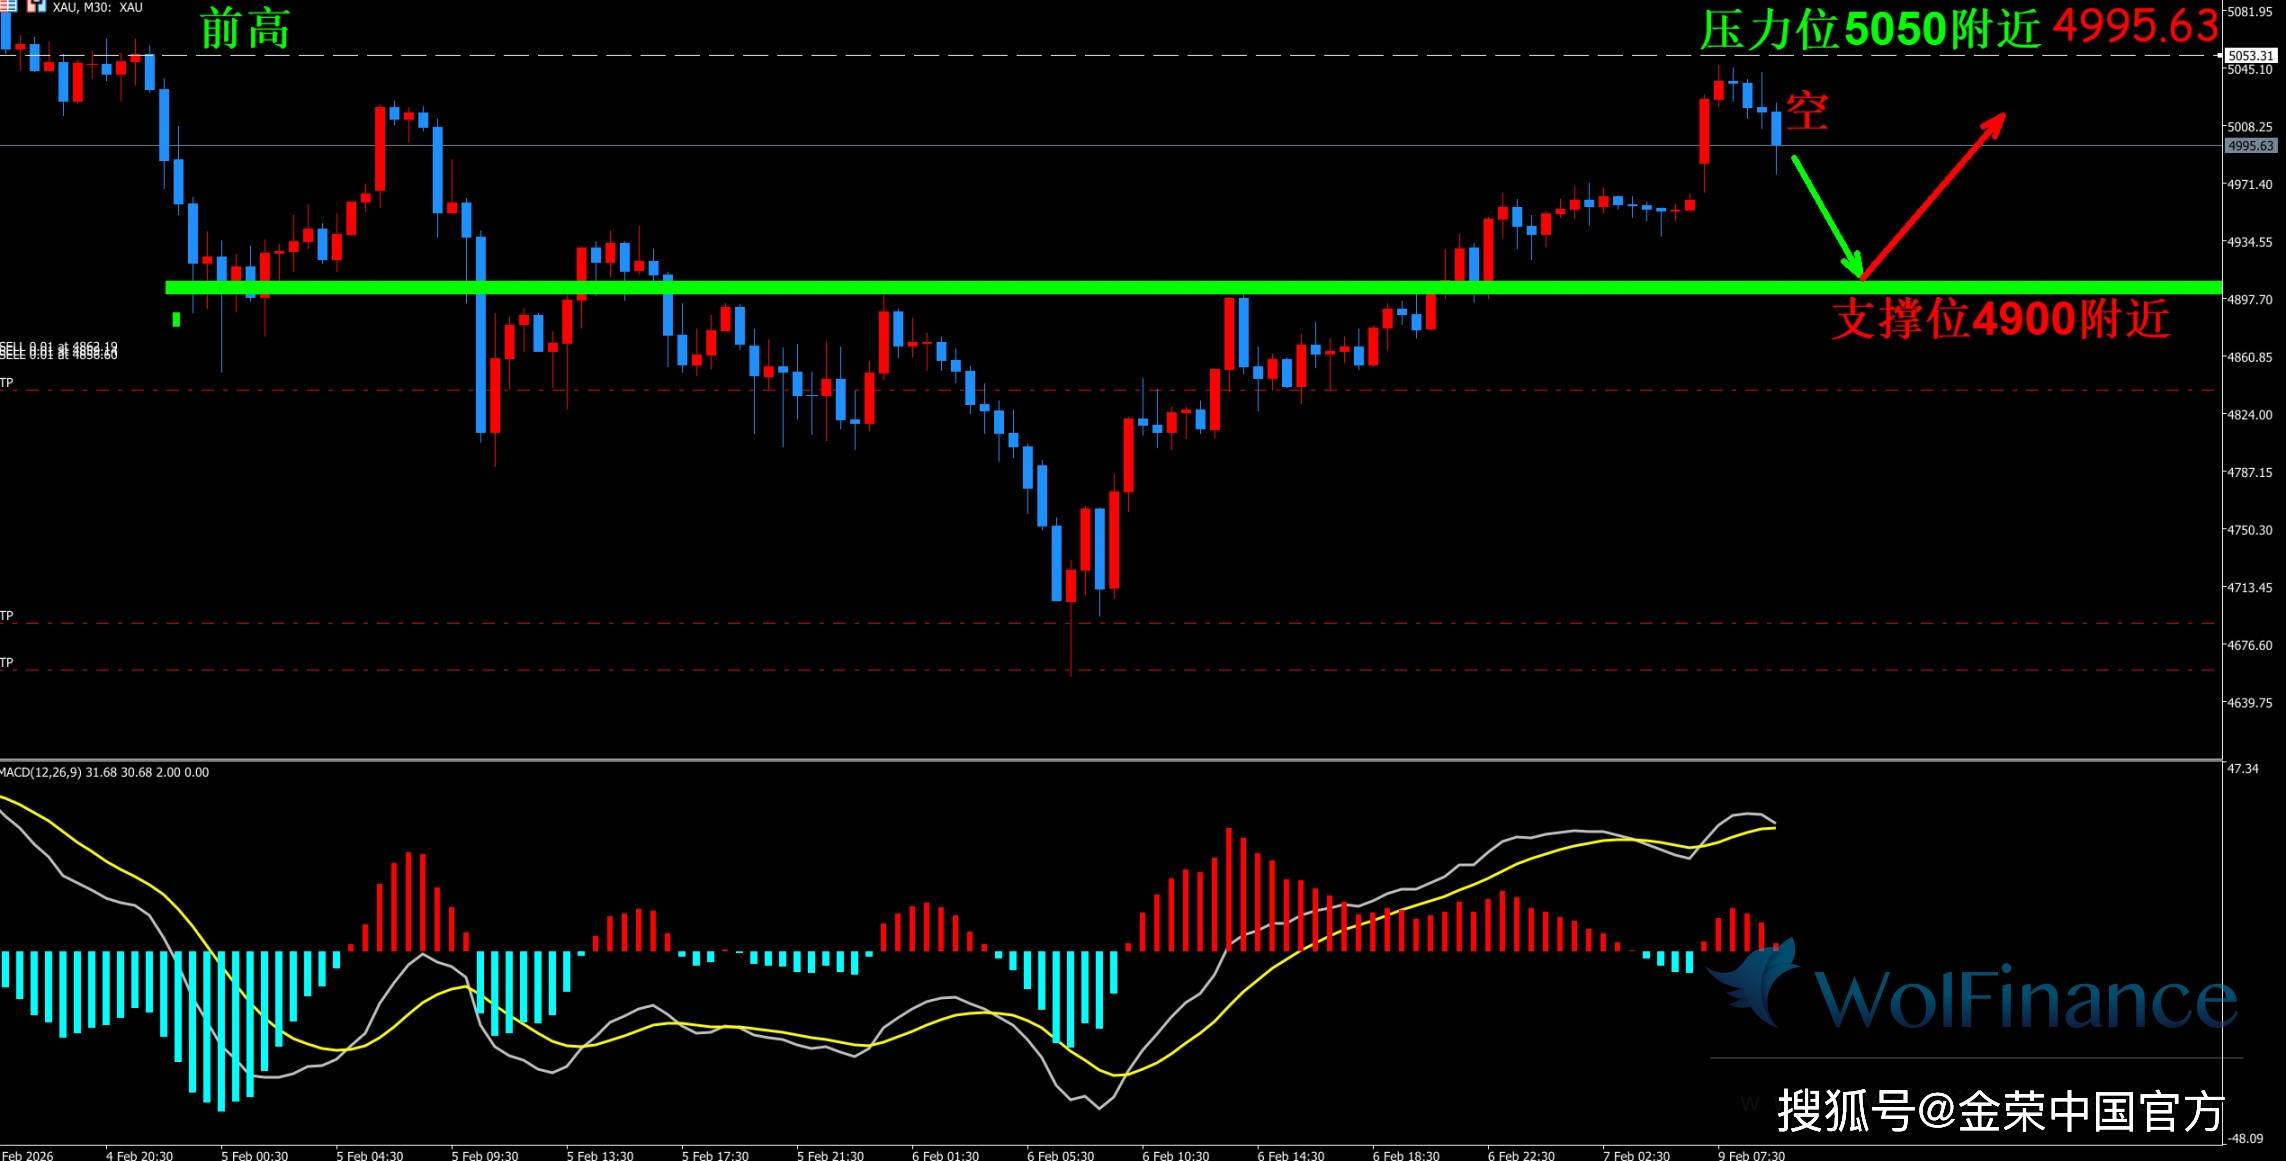Select the thick green support line

(x=1000, y=288)
